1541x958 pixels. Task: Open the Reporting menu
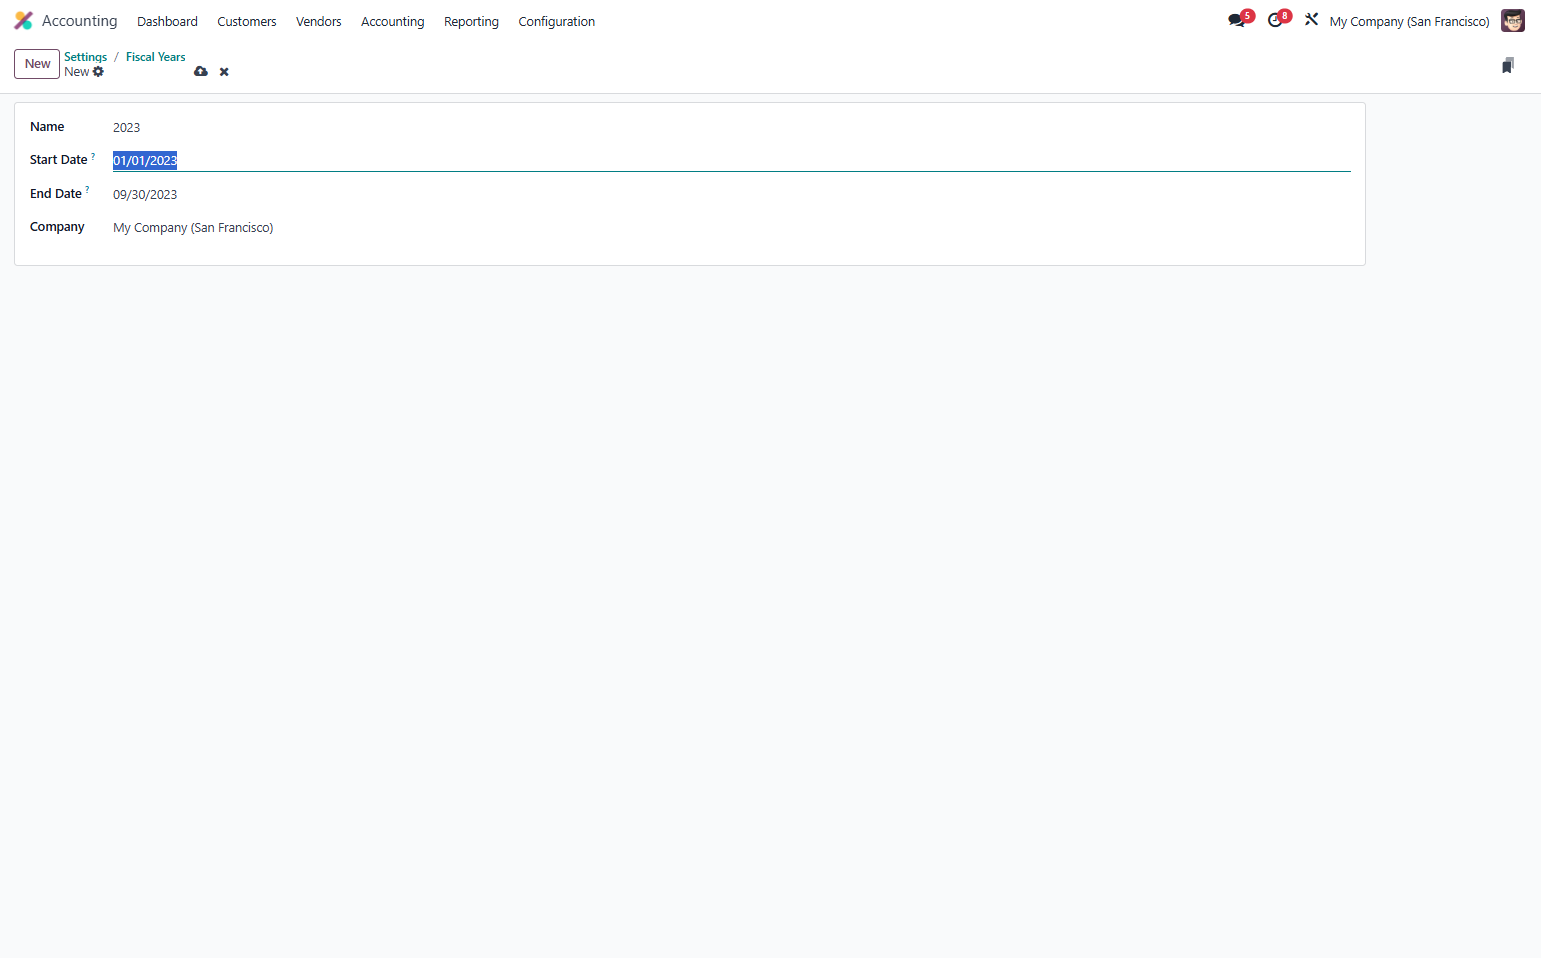tap(471, 21)
